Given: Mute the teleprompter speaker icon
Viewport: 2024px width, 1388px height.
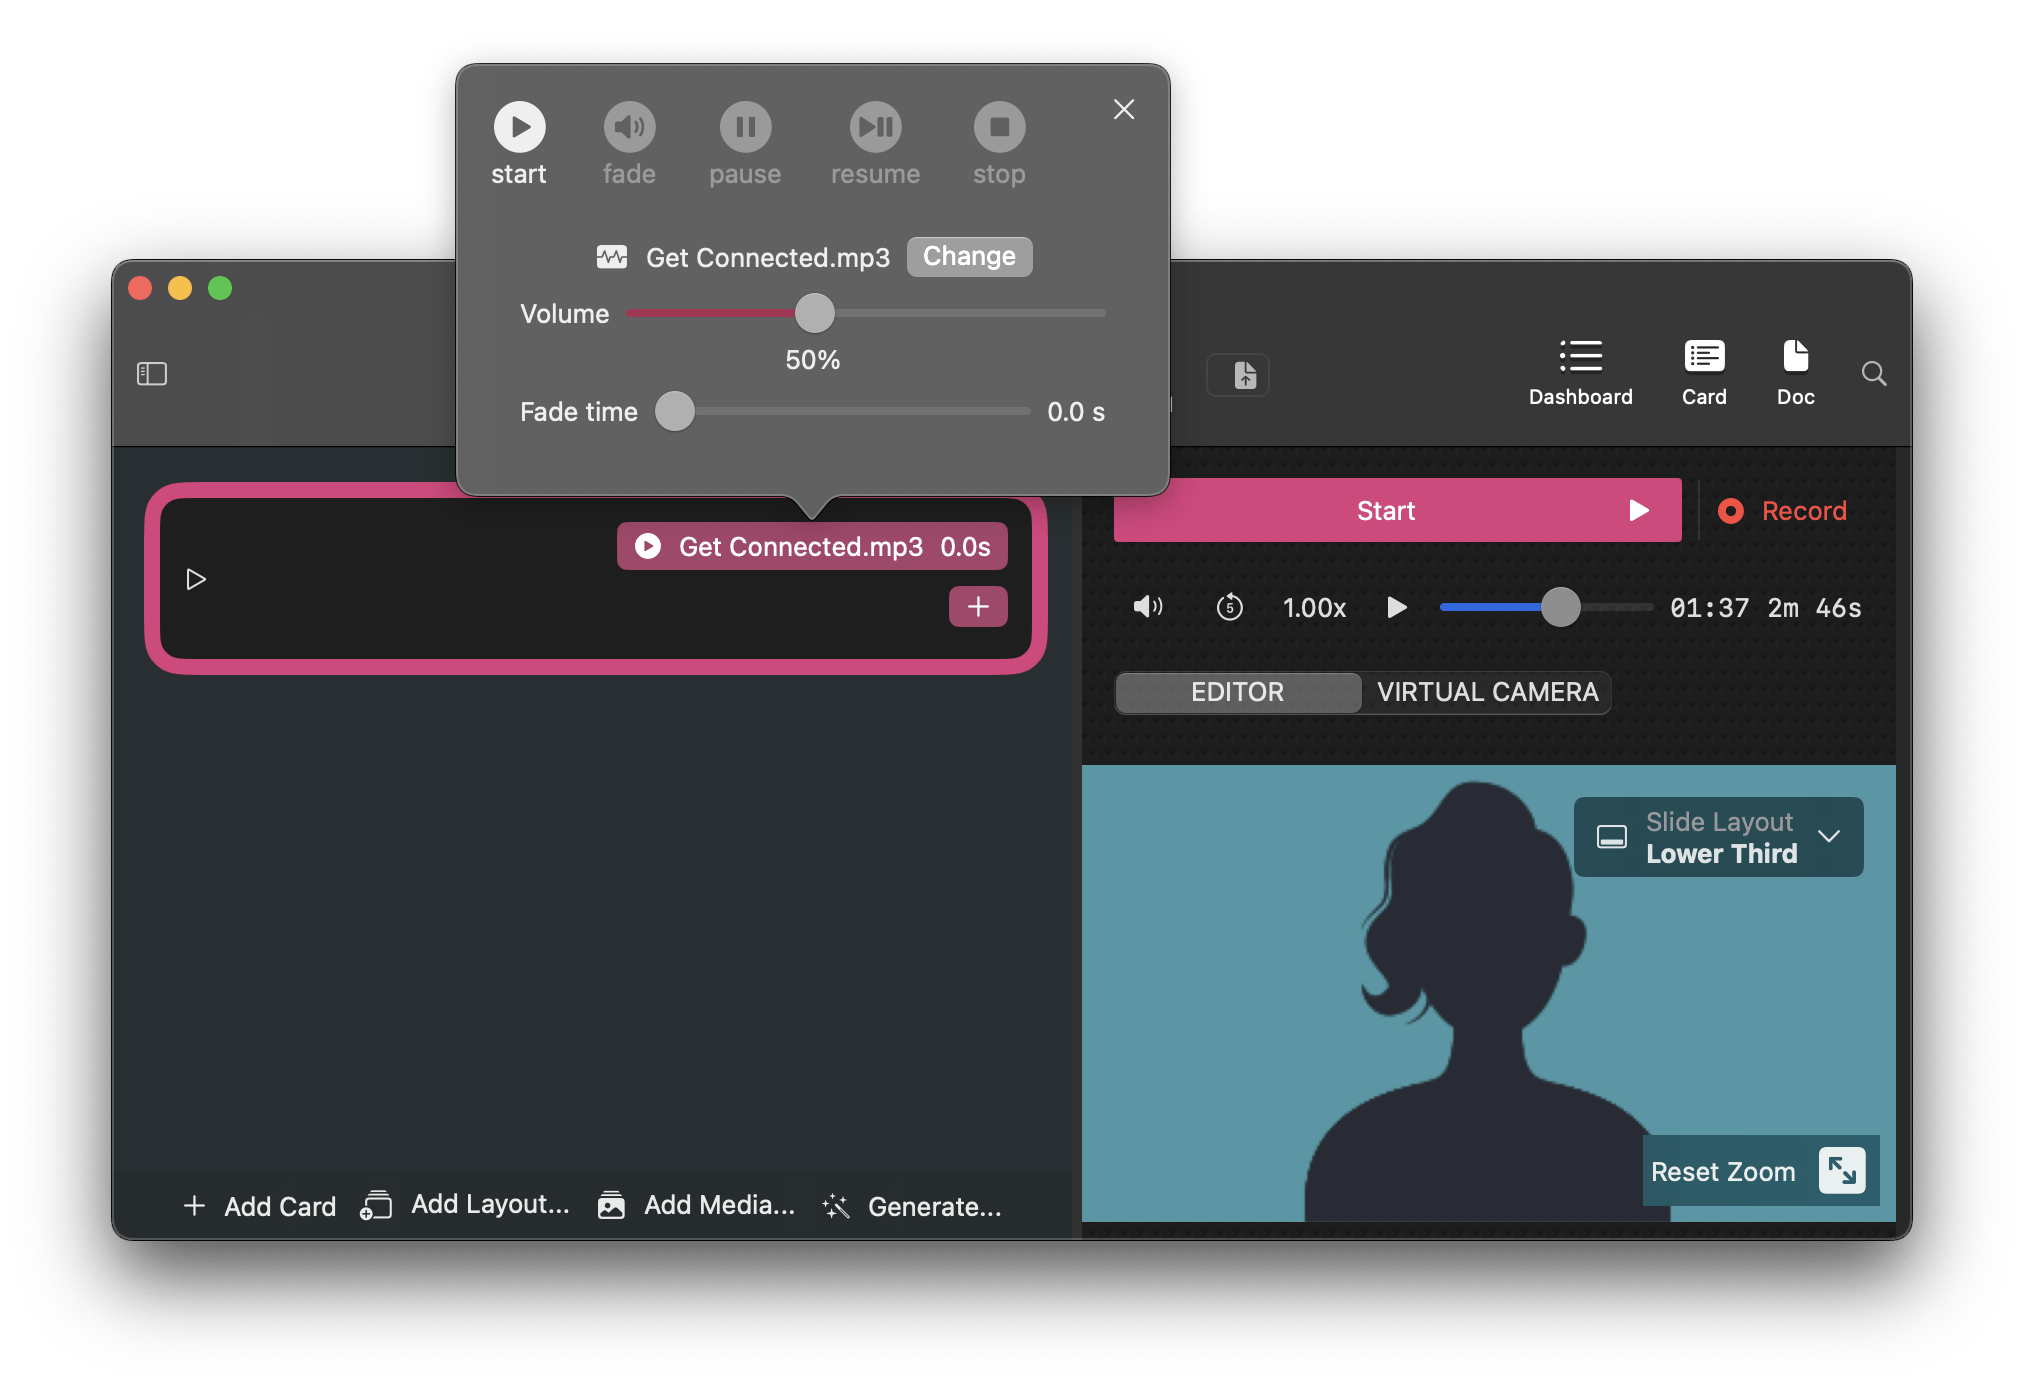Looking at the screenshot, I should (x=1147, y=607).
